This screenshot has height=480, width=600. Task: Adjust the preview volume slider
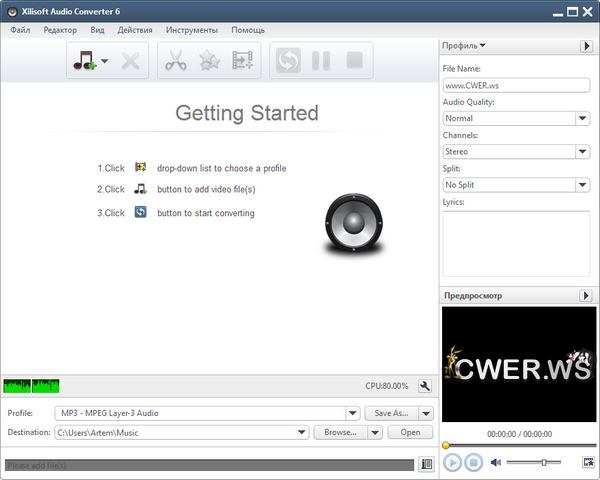tap(544, 462)
